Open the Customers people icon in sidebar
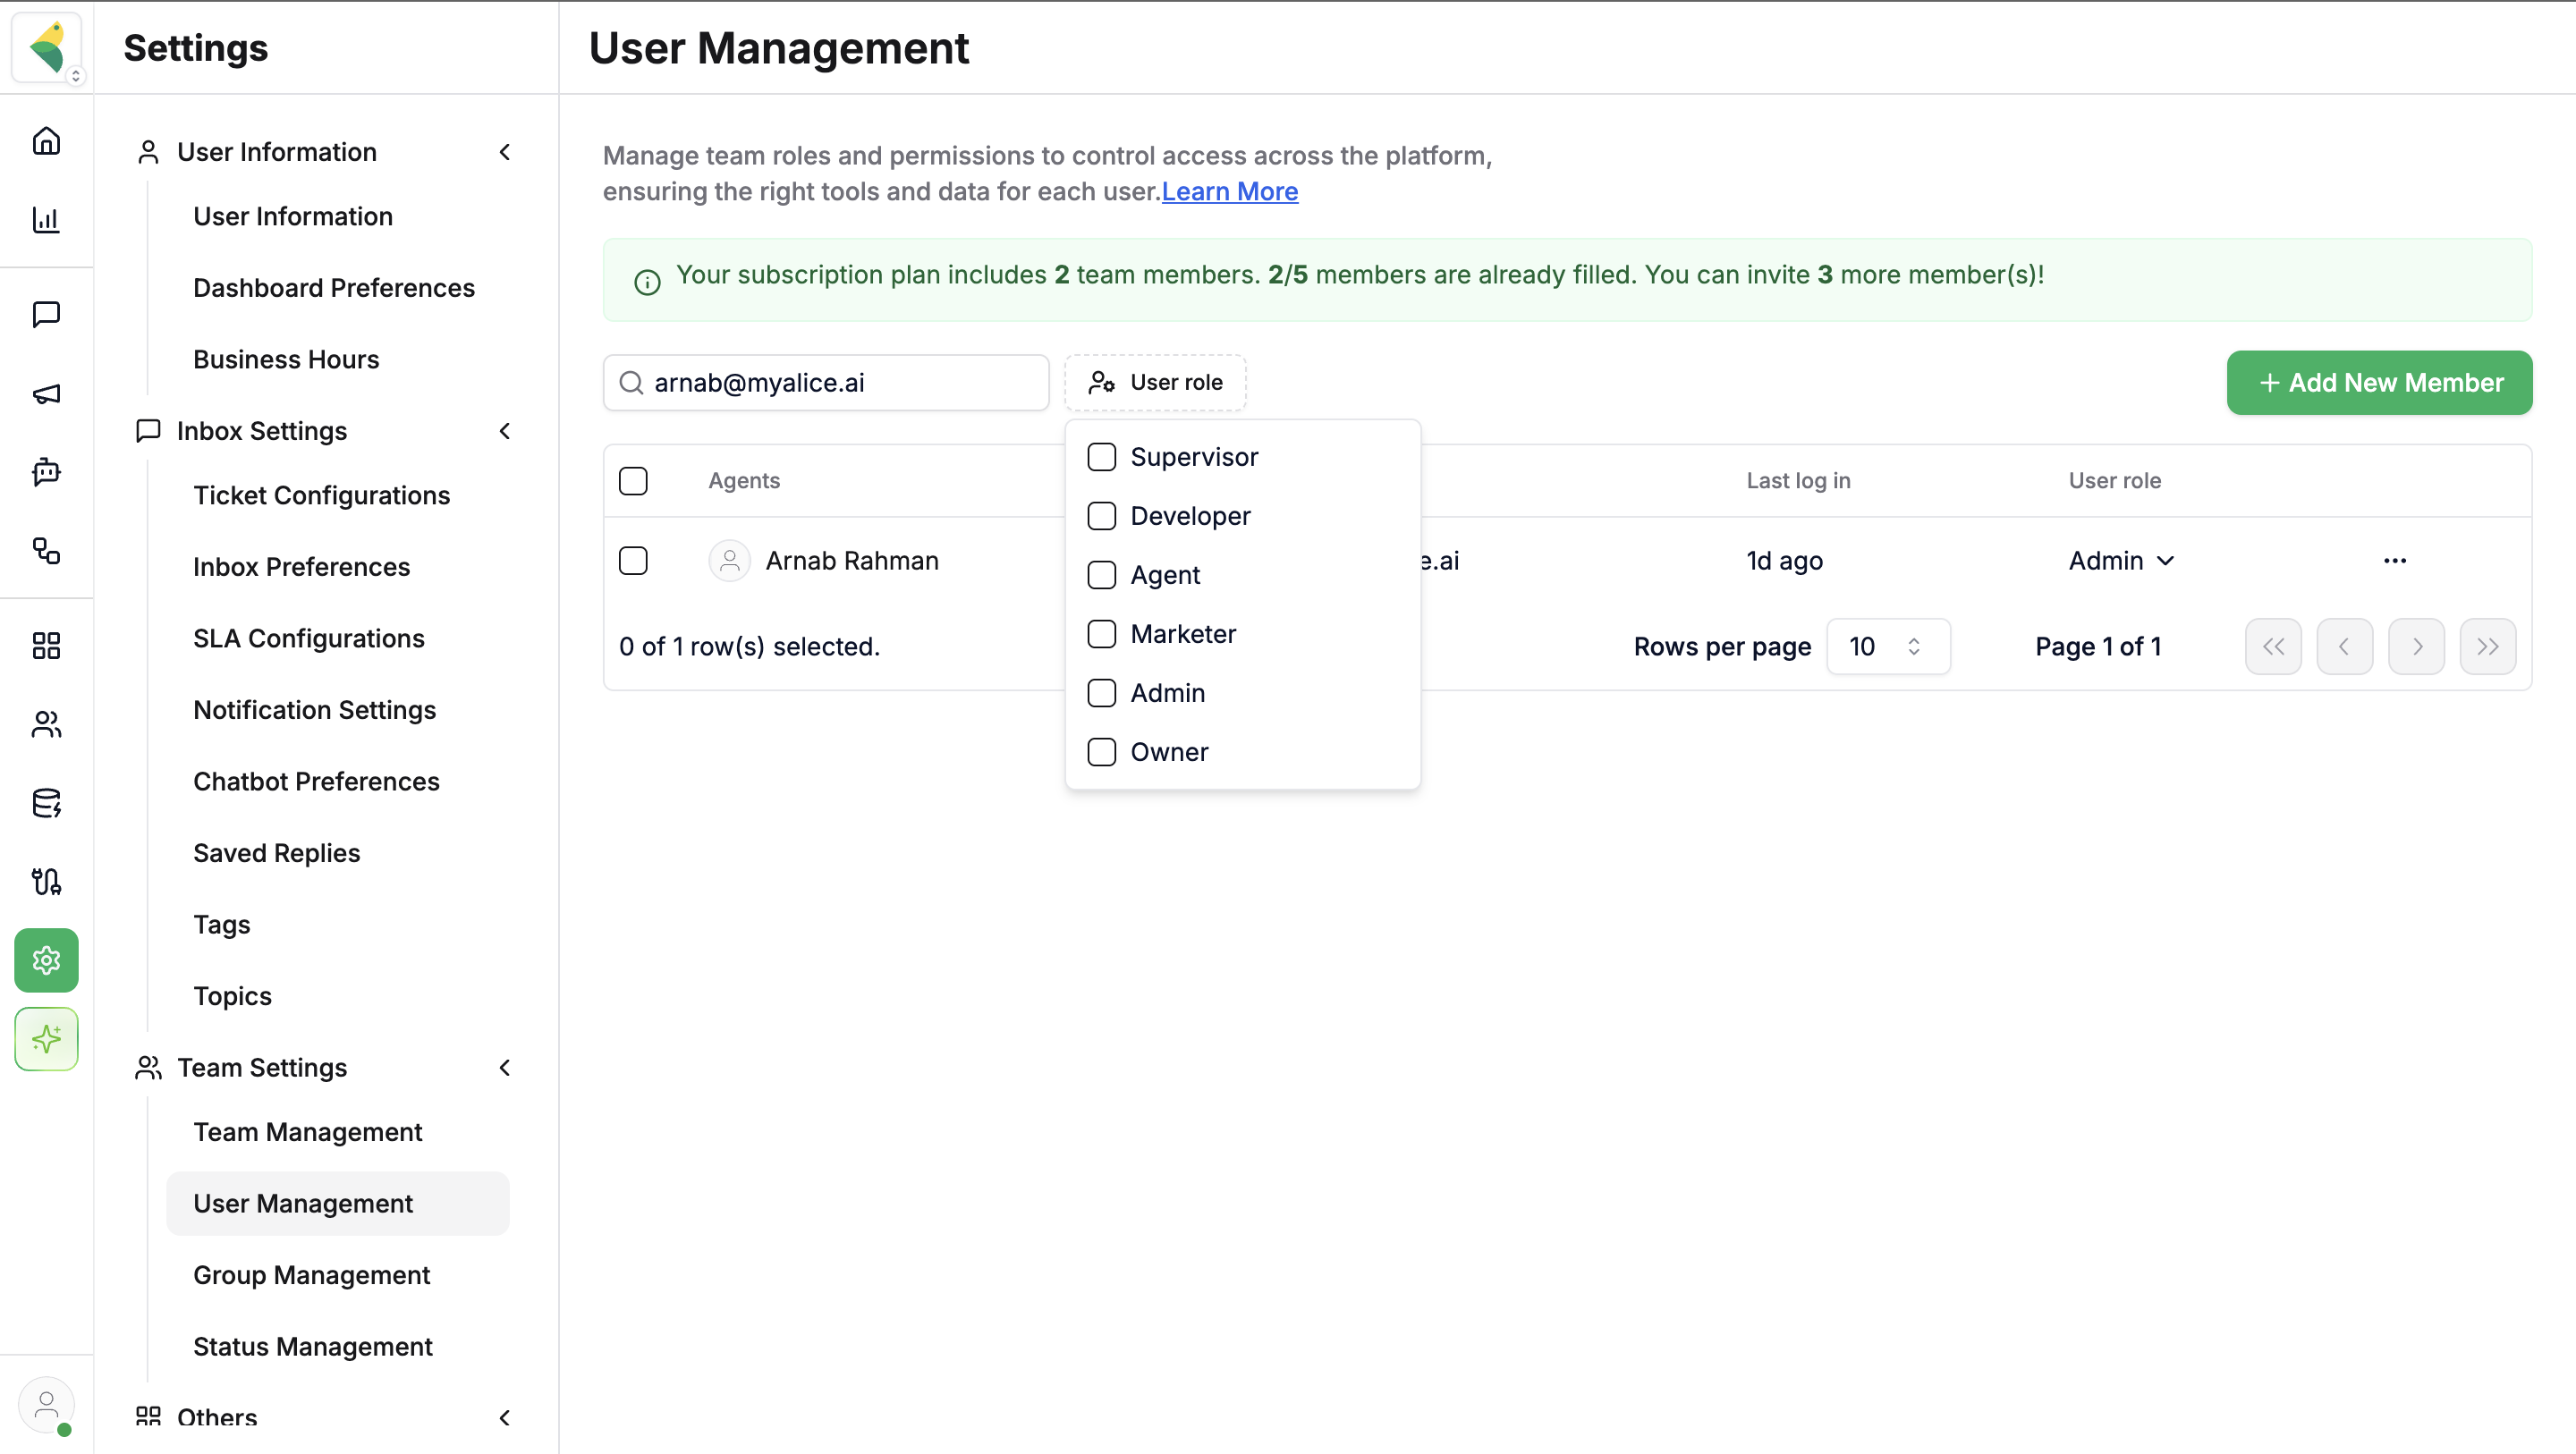 pyautogui.click(x=46, y=724)
